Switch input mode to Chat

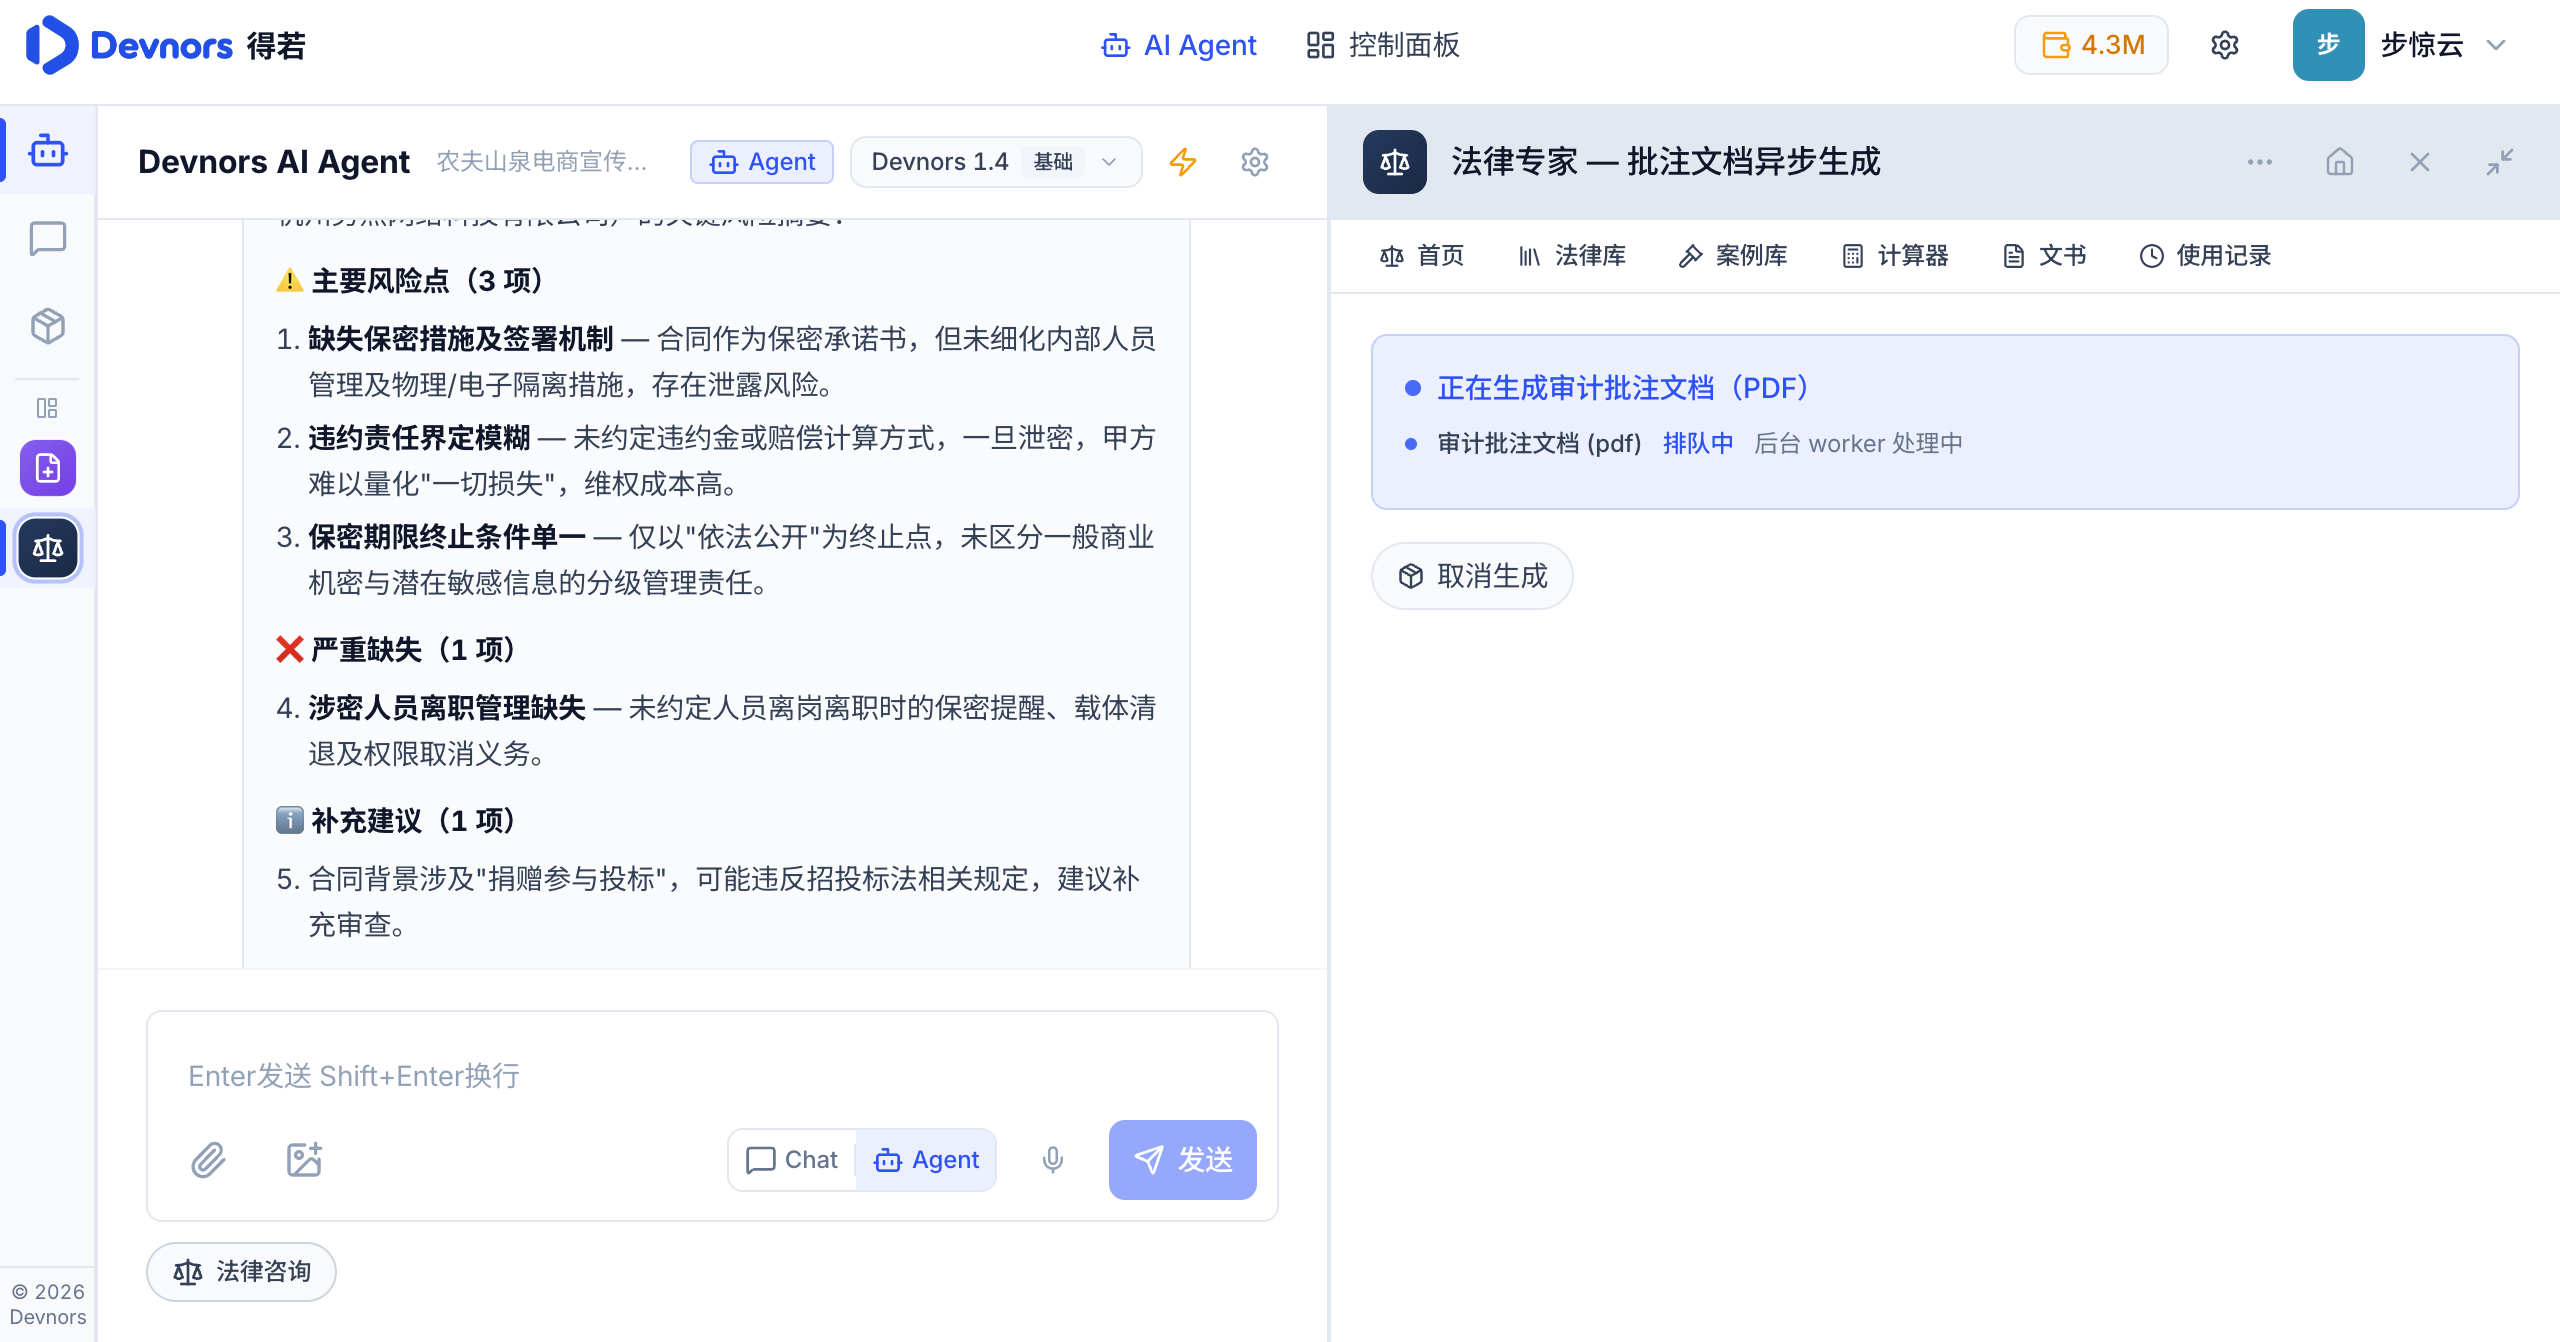coord(792,1160)
